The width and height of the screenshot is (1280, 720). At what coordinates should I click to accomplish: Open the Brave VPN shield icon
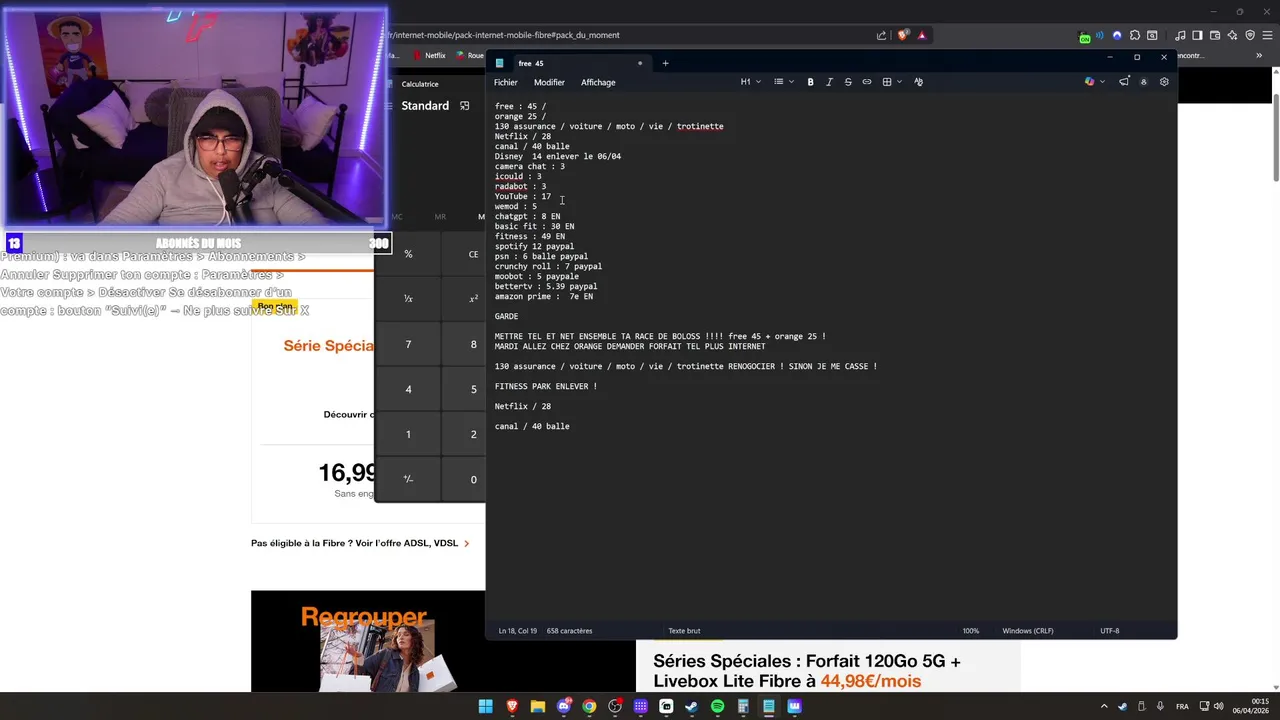click(1248, 35)
